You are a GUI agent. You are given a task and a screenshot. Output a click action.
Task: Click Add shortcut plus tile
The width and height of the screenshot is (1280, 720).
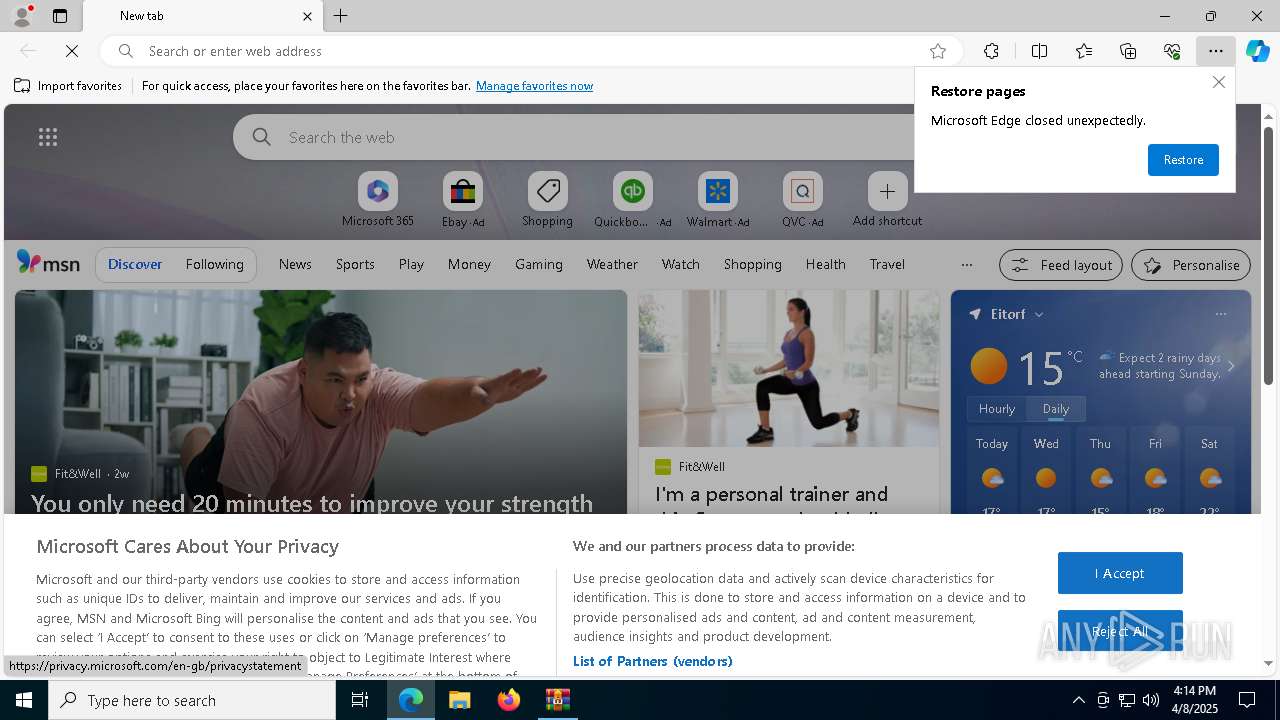[x=887, y=200]
